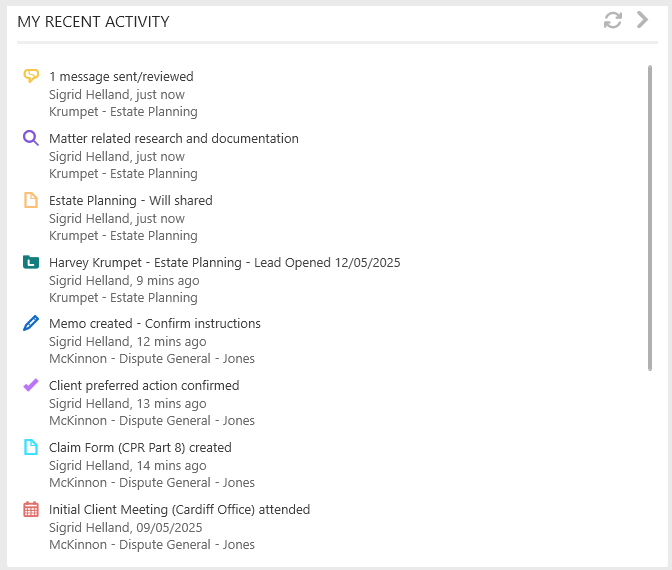Click the orange document icon for Will shared
Viewport: 672px width, 570px height.
pyautogui.click(x=31, y=200)
